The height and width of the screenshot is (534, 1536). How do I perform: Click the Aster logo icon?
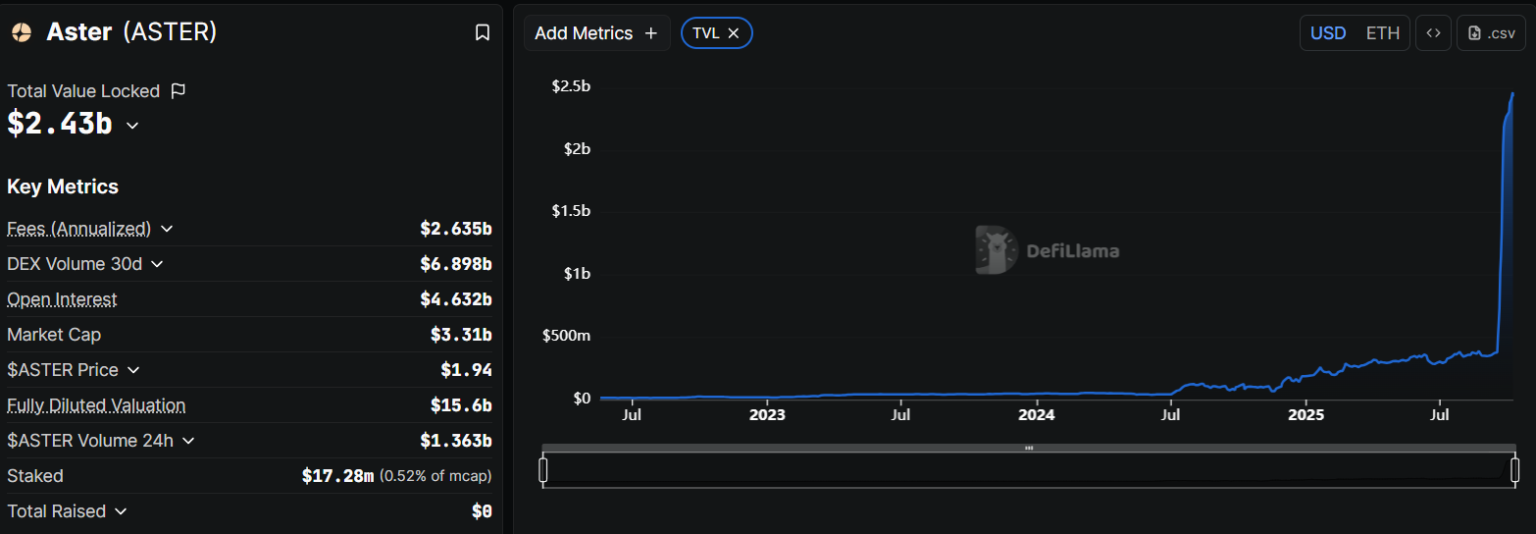point(21,33)
